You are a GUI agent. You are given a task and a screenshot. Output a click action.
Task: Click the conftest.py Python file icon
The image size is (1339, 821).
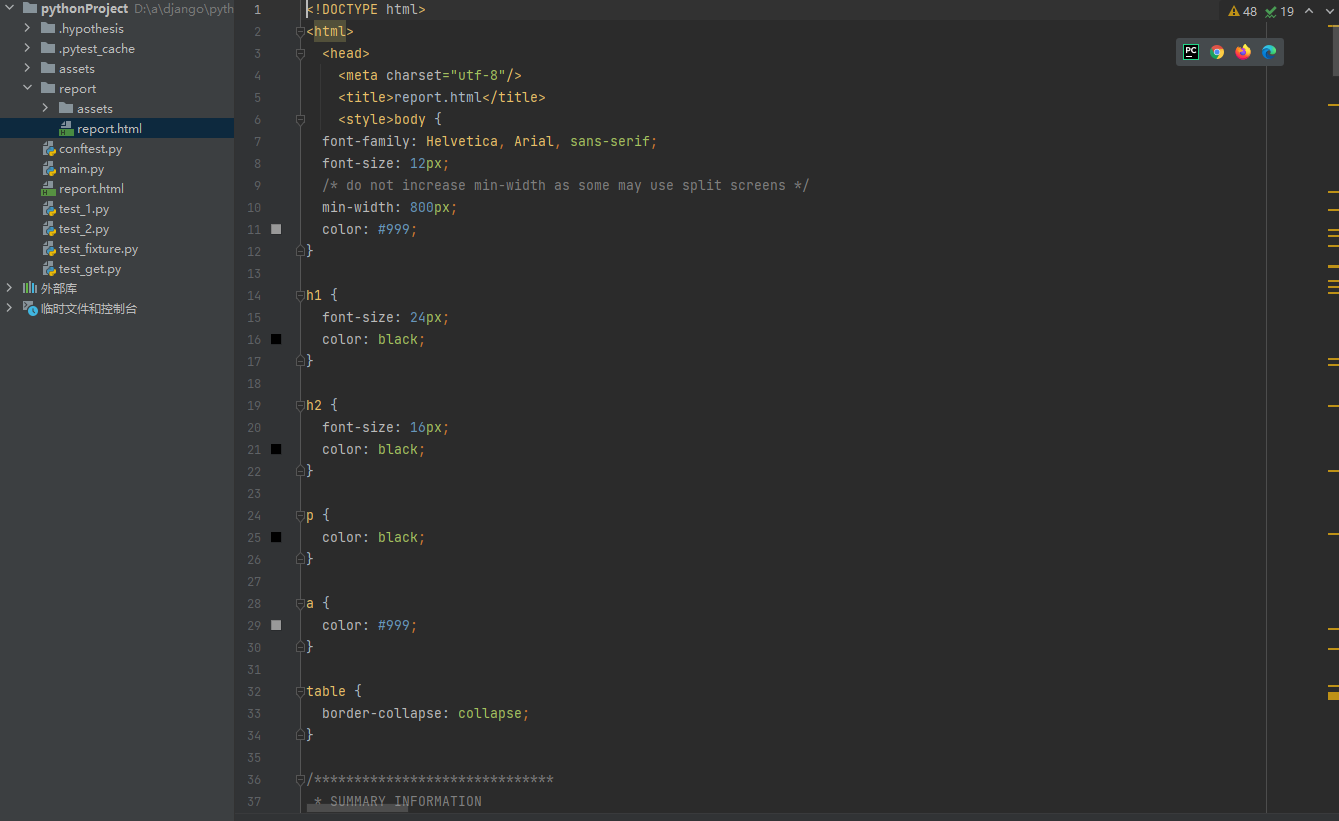coord(48,148)
